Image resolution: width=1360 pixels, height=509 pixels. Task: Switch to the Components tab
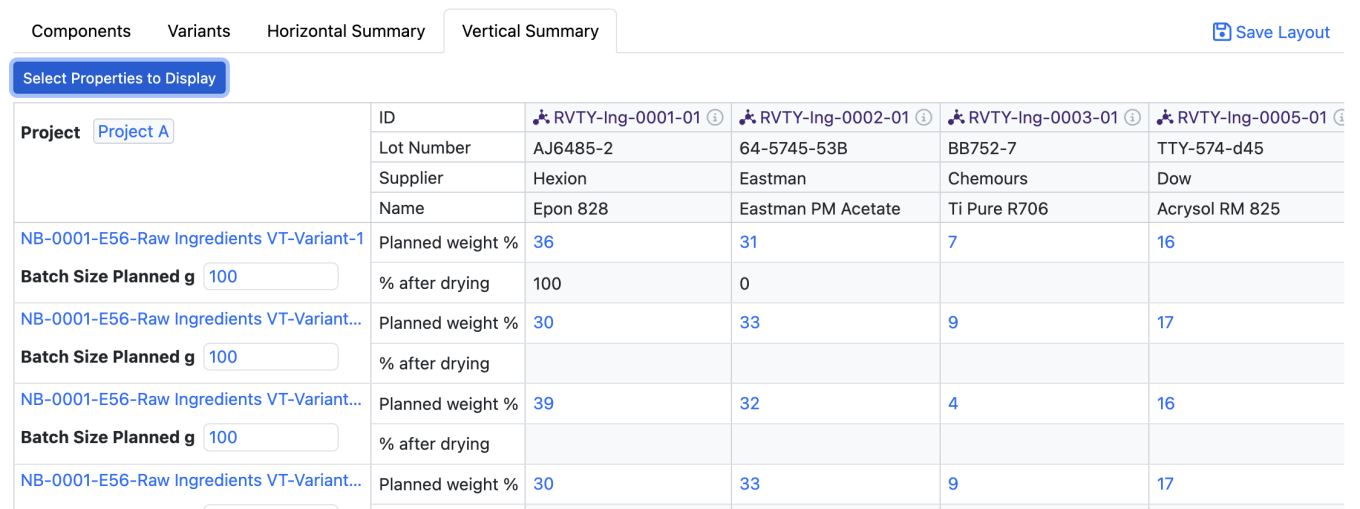(81, 31)
